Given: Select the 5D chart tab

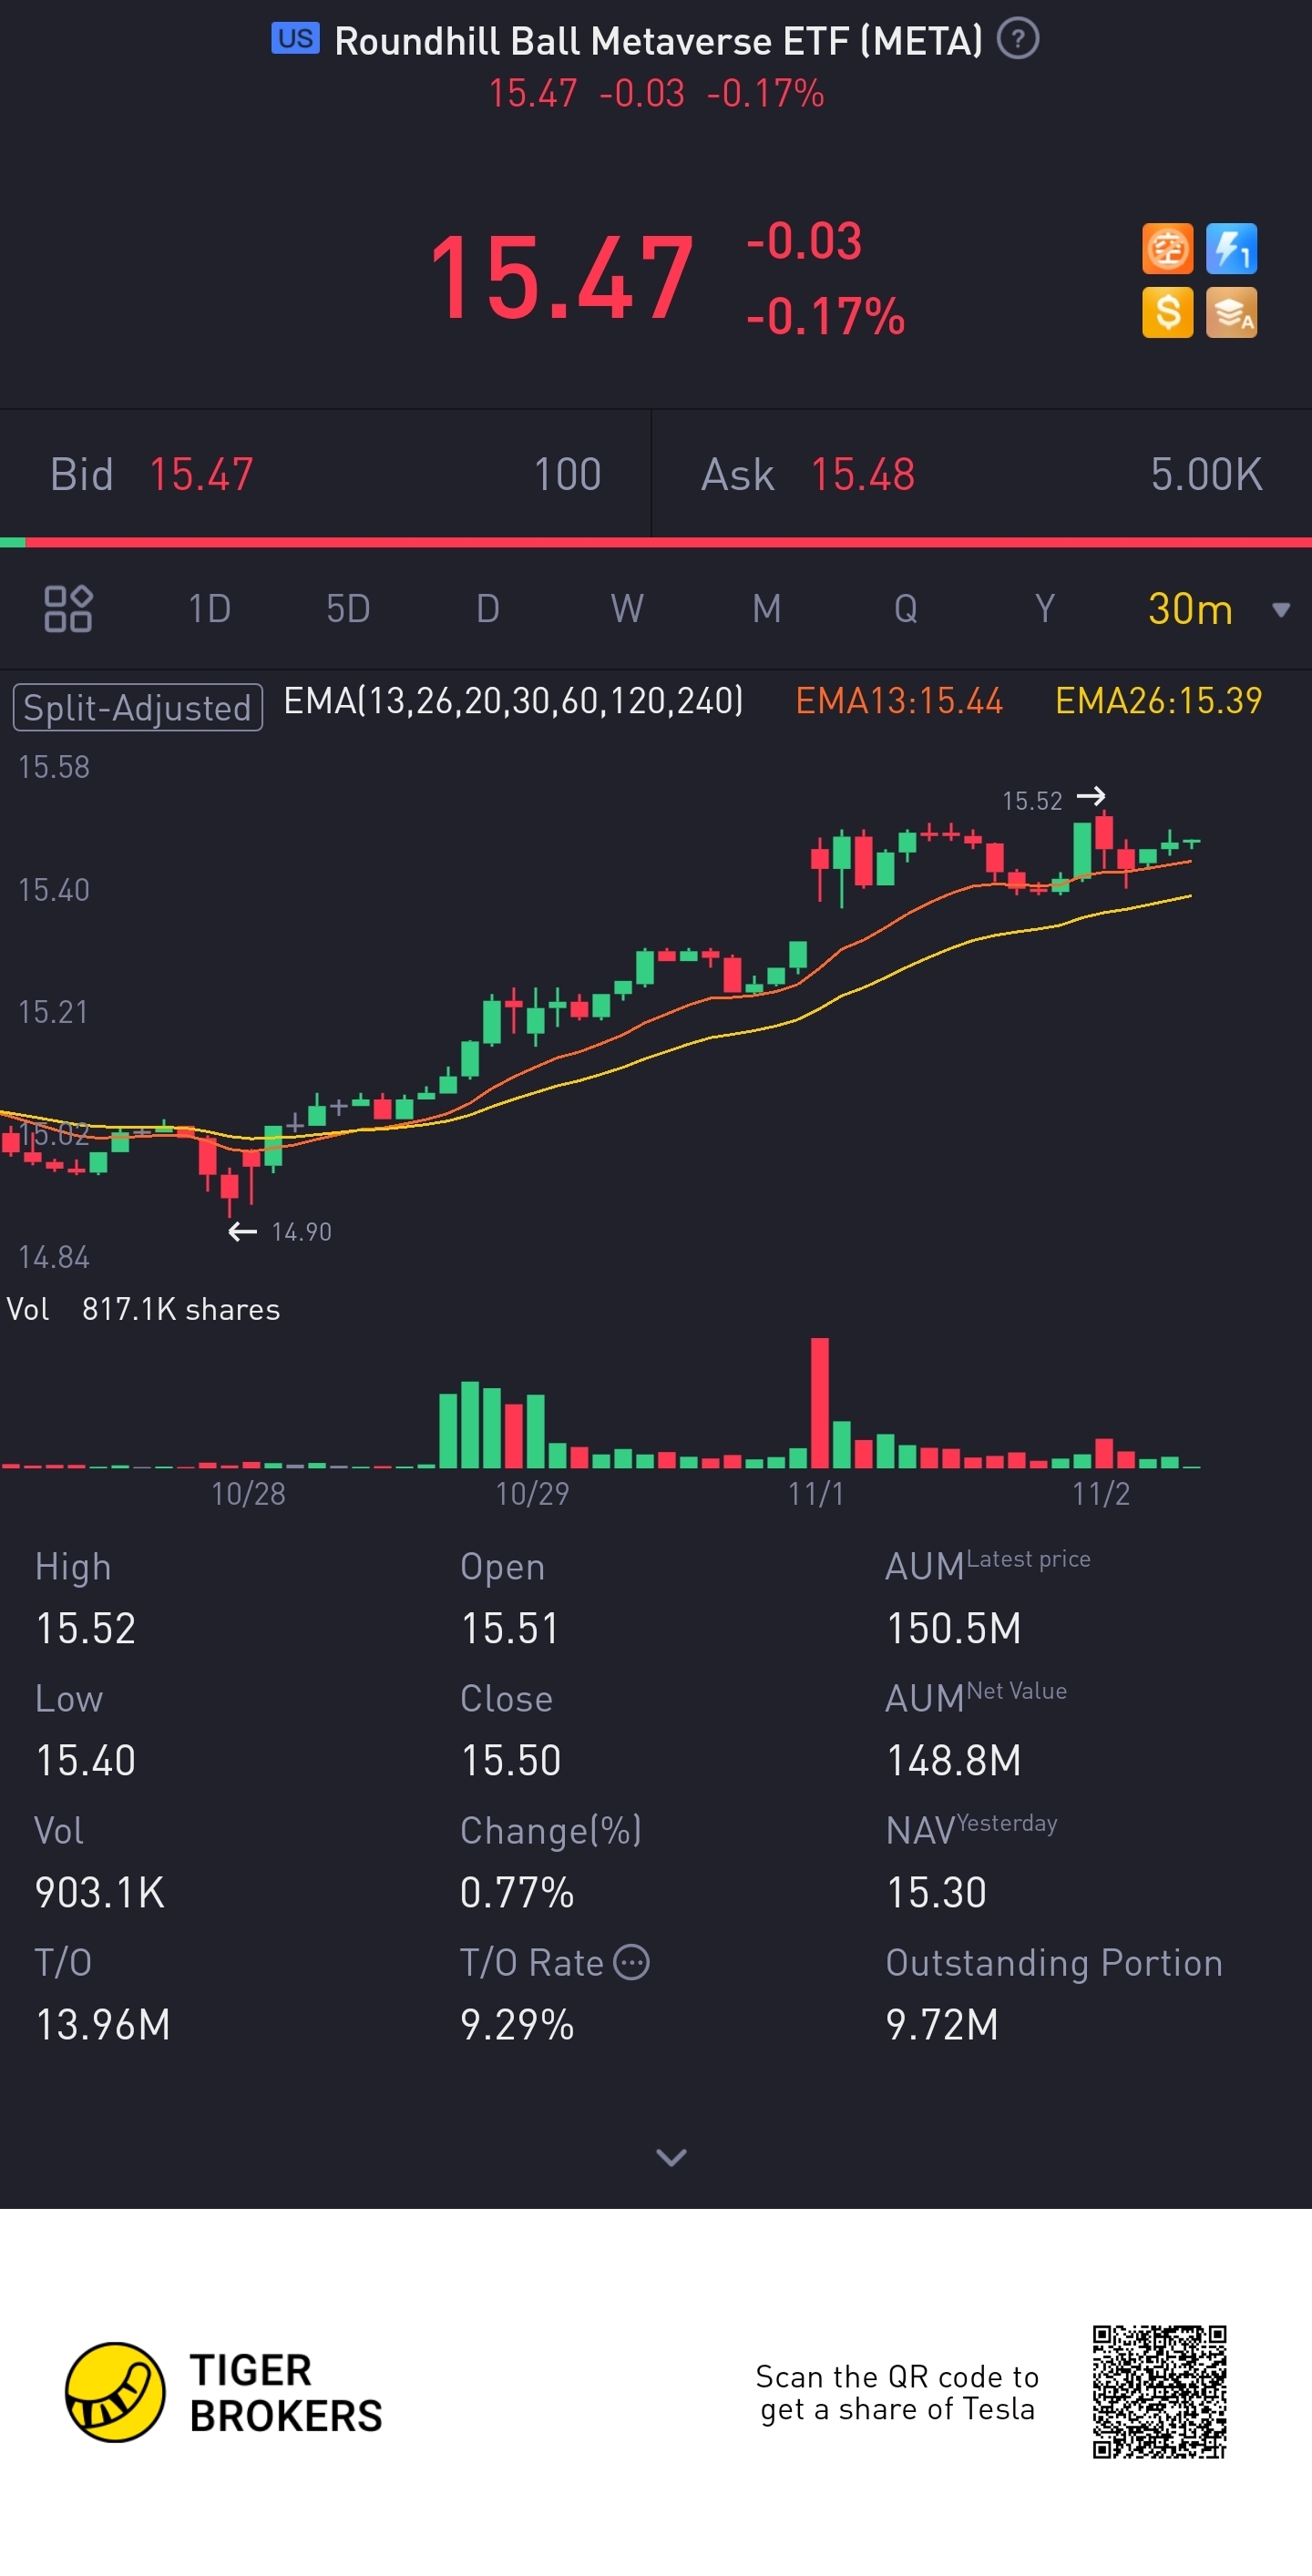Looking at the screenshot, I should click(x=348, y=608).
